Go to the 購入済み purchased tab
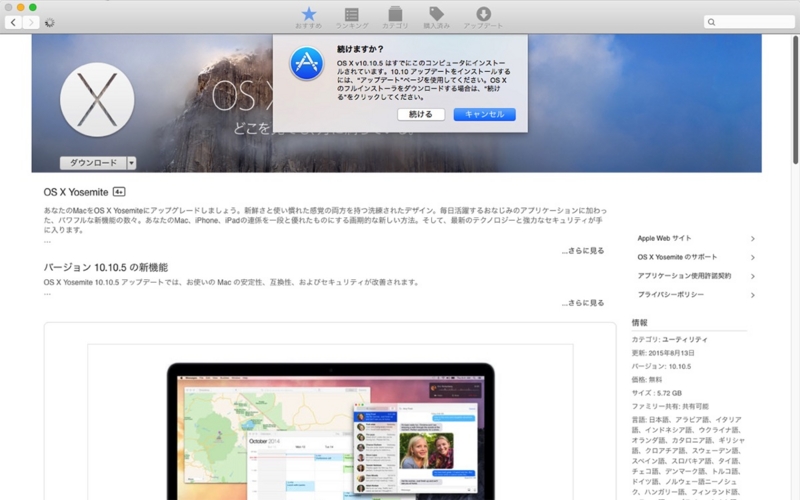800x500 pixels. (436, 18)
